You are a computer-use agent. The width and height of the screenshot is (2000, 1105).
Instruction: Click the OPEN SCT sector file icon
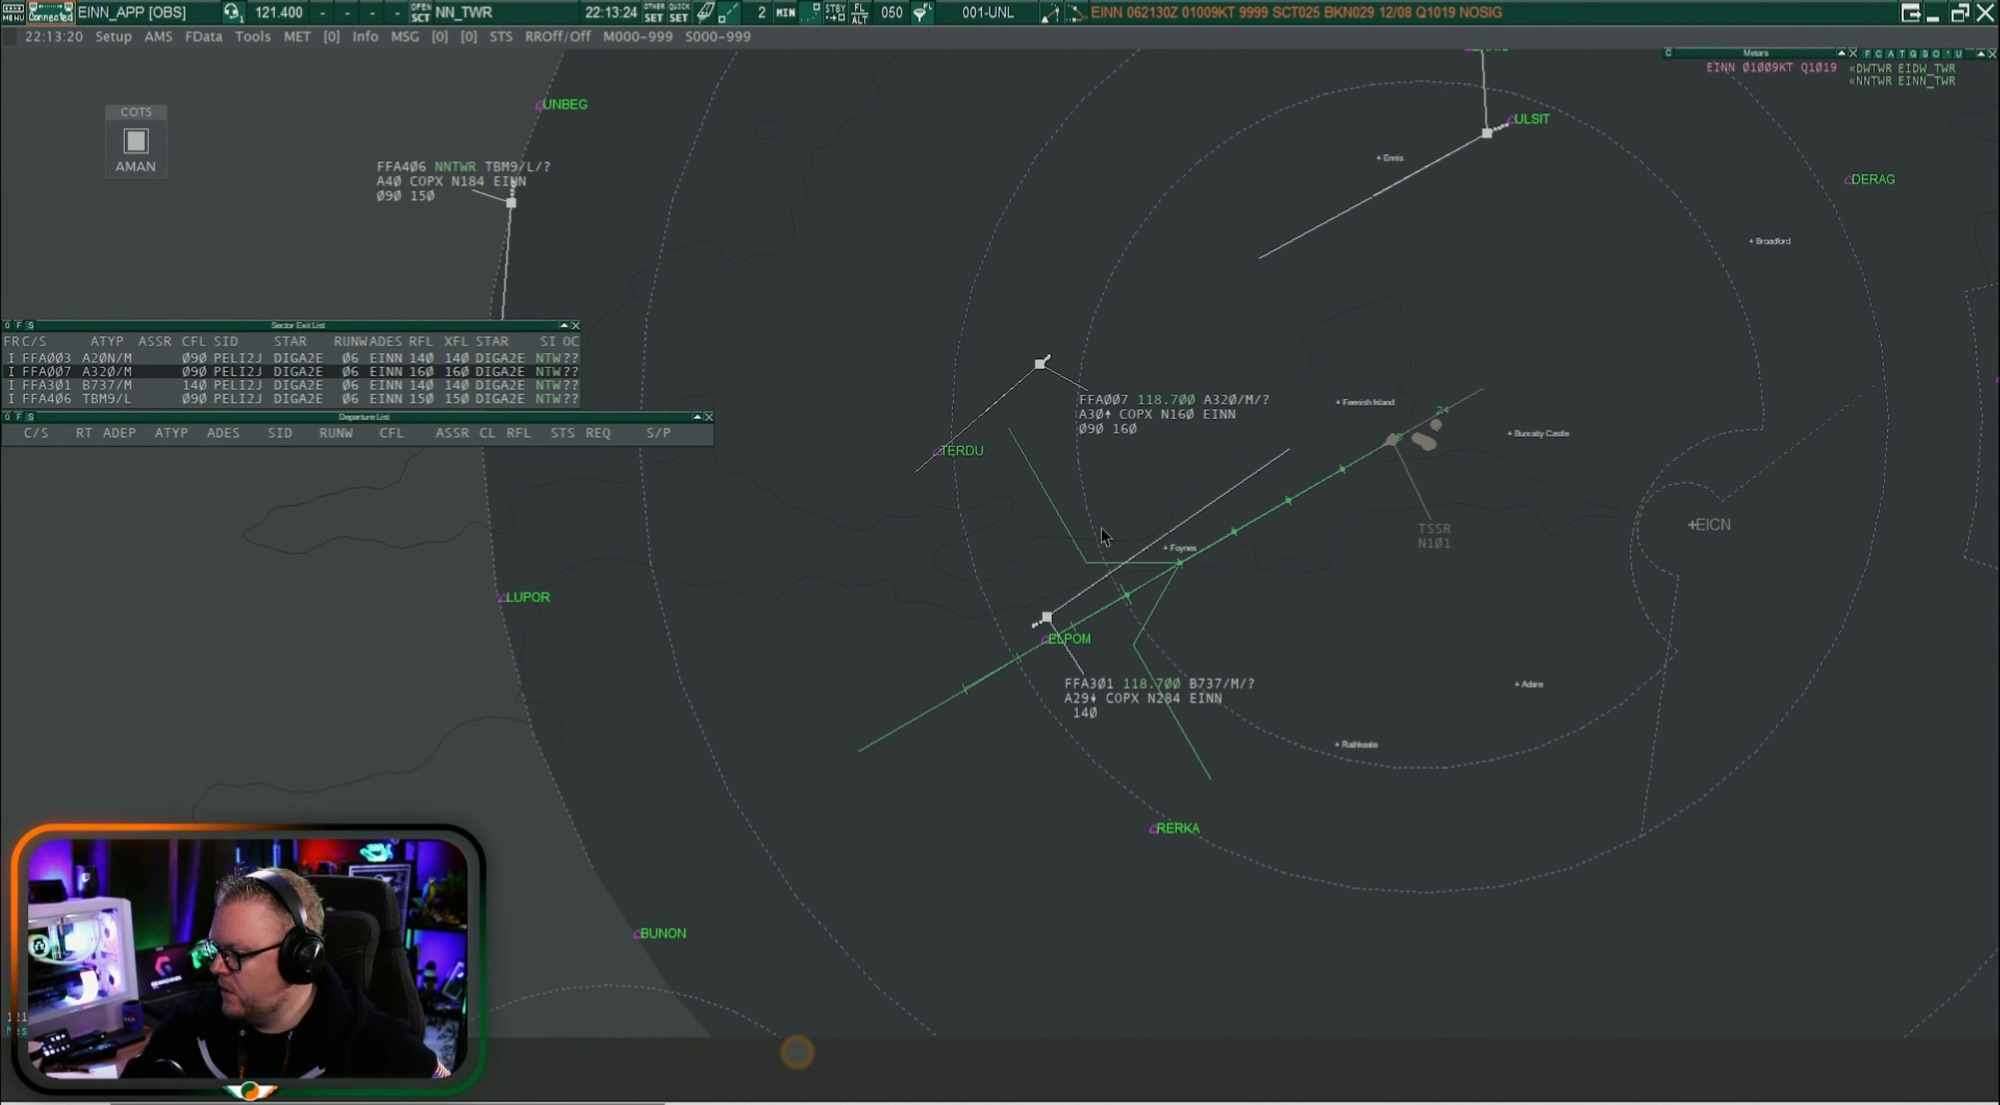coord(421,12)
